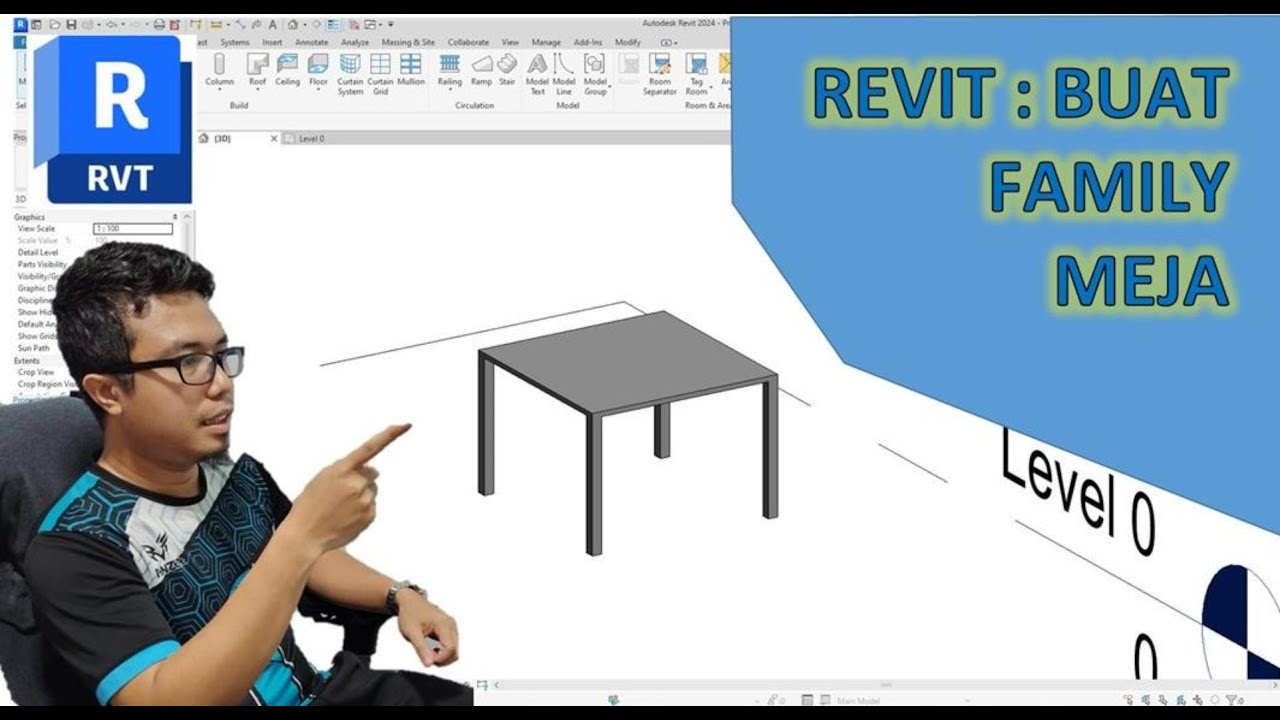Image resolution: width=1280 pixels, height=720 pixels.
Task: Expand the Railing tool dropdown arrow
Action: (450, 90)
